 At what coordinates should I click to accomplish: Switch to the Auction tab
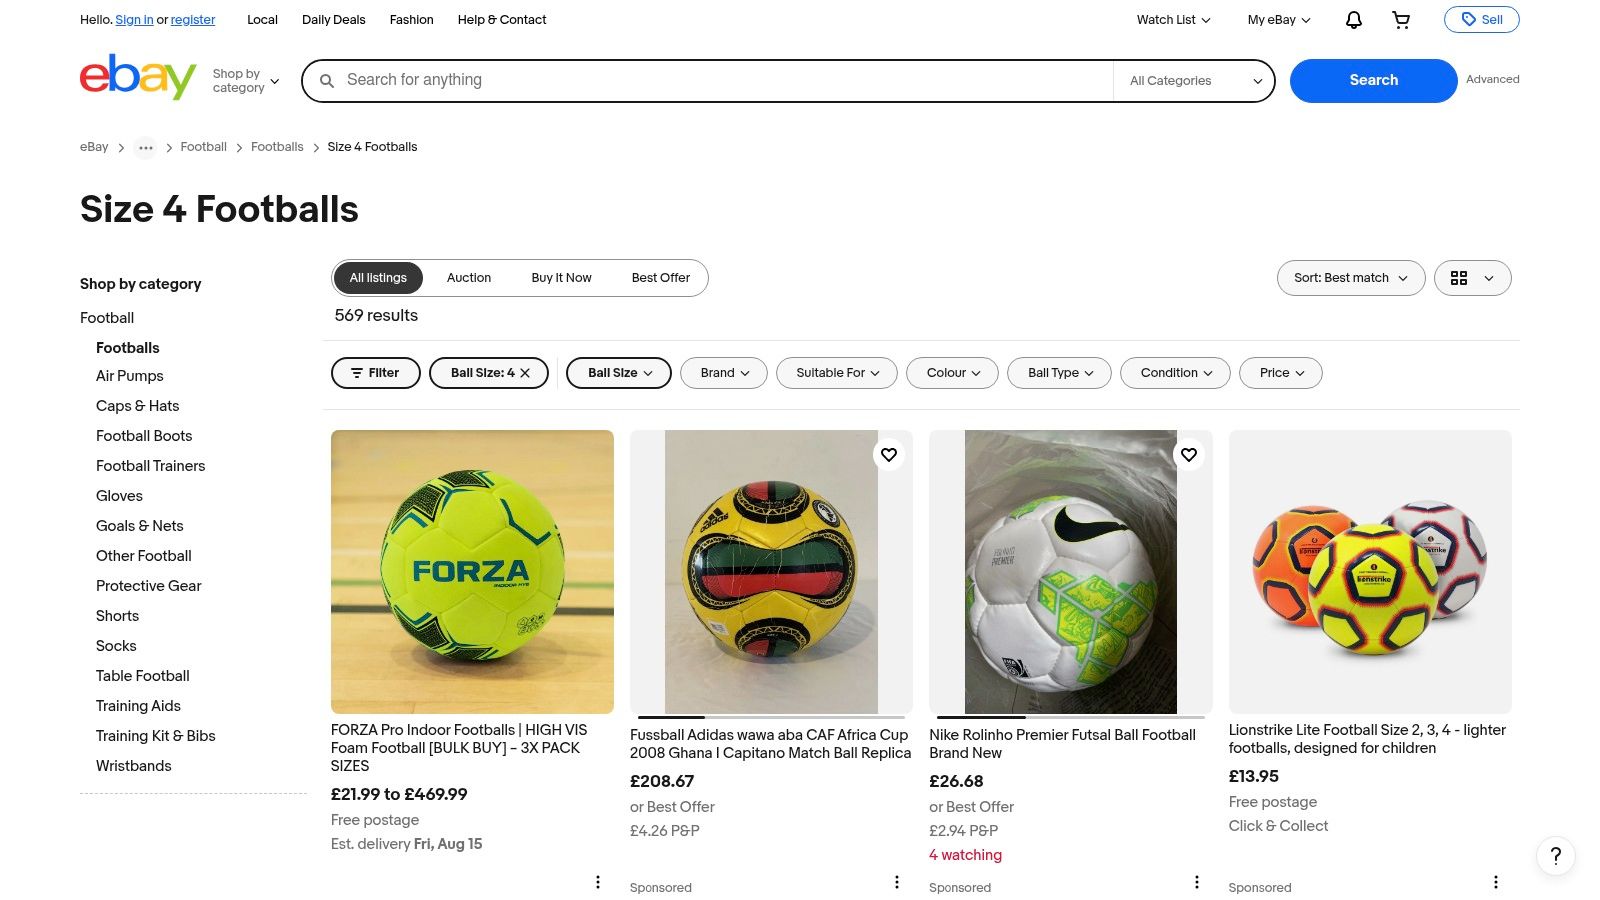click(468, 278)
